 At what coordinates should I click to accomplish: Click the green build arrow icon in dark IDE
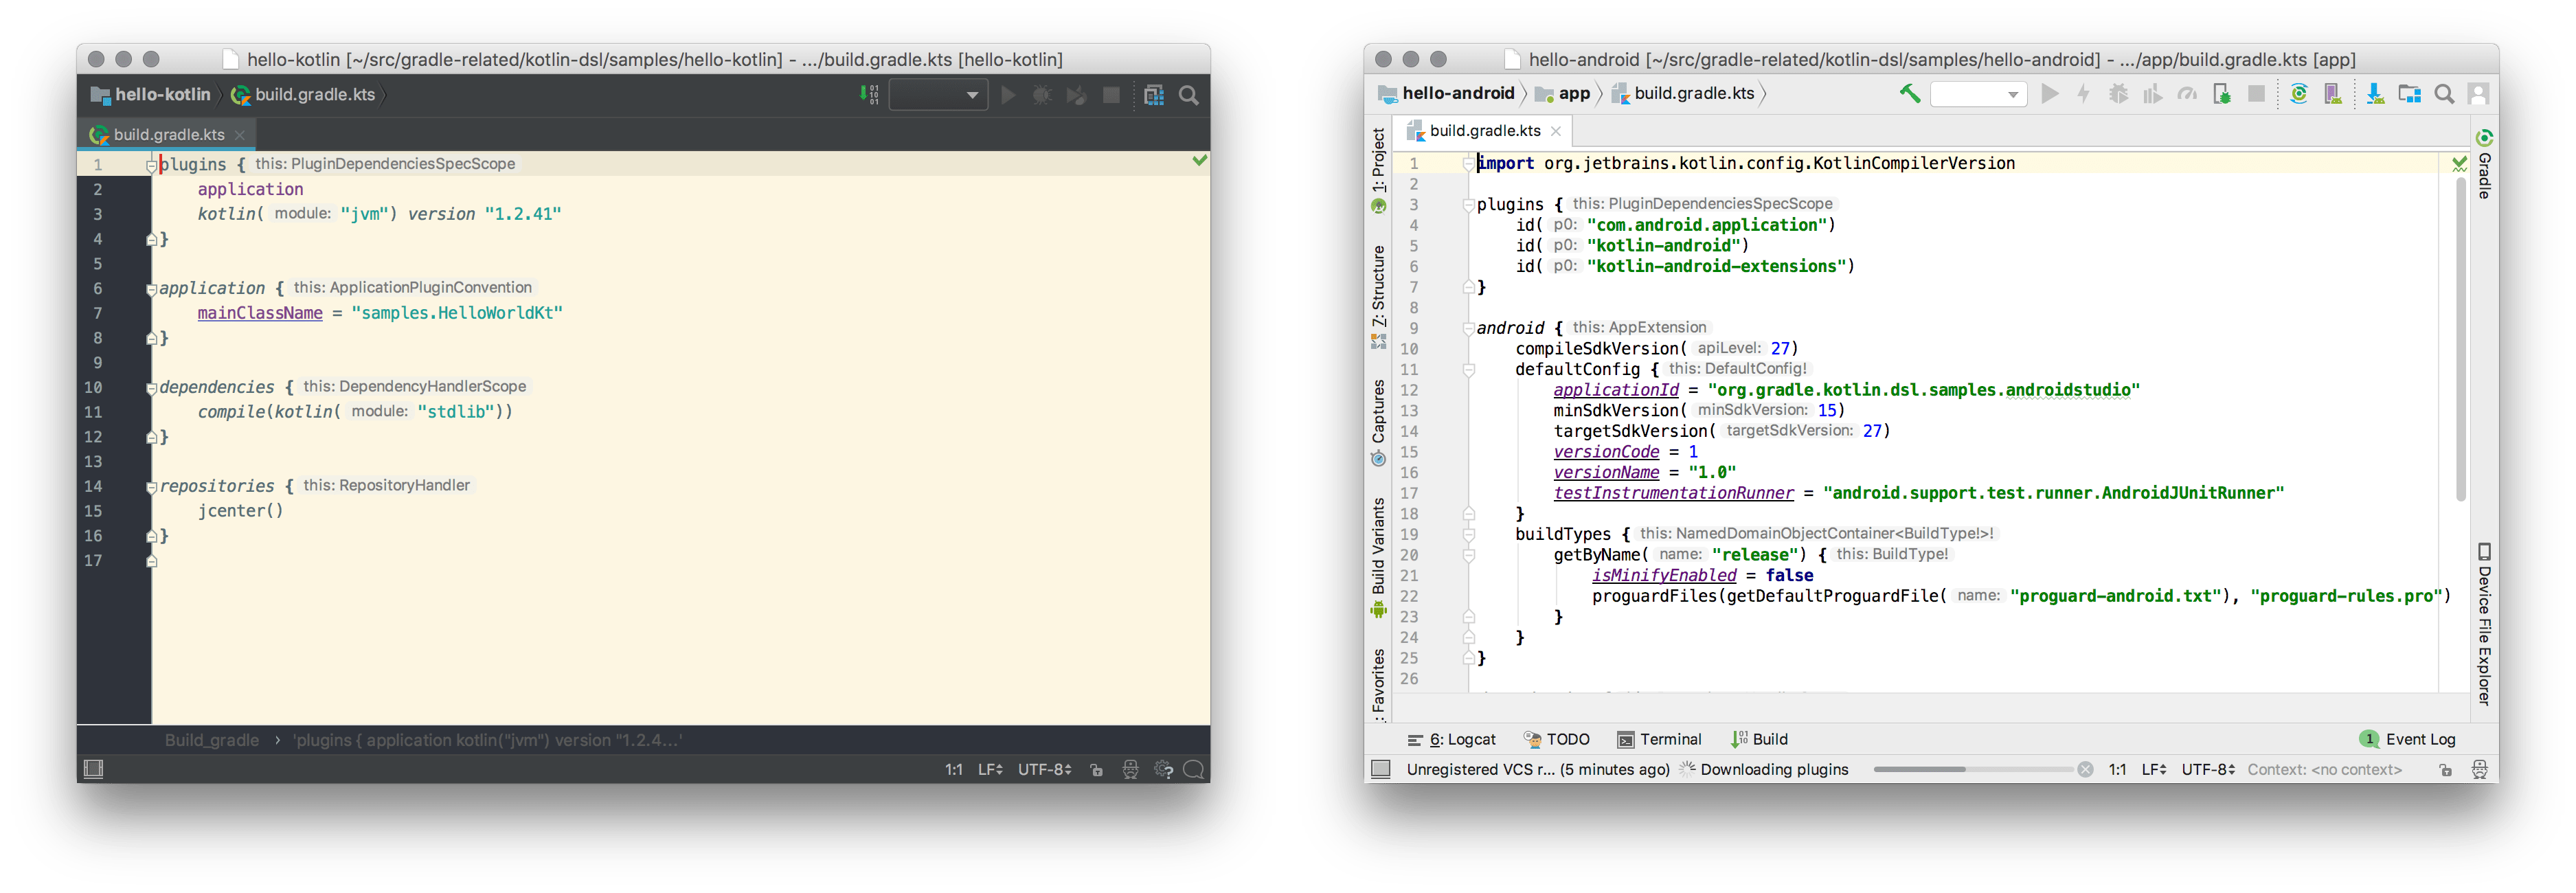[869, 95]
